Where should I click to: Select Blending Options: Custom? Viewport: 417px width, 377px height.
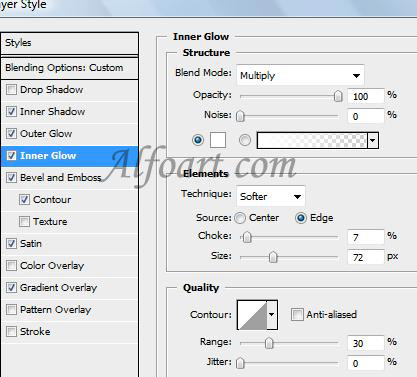(69, 68)
